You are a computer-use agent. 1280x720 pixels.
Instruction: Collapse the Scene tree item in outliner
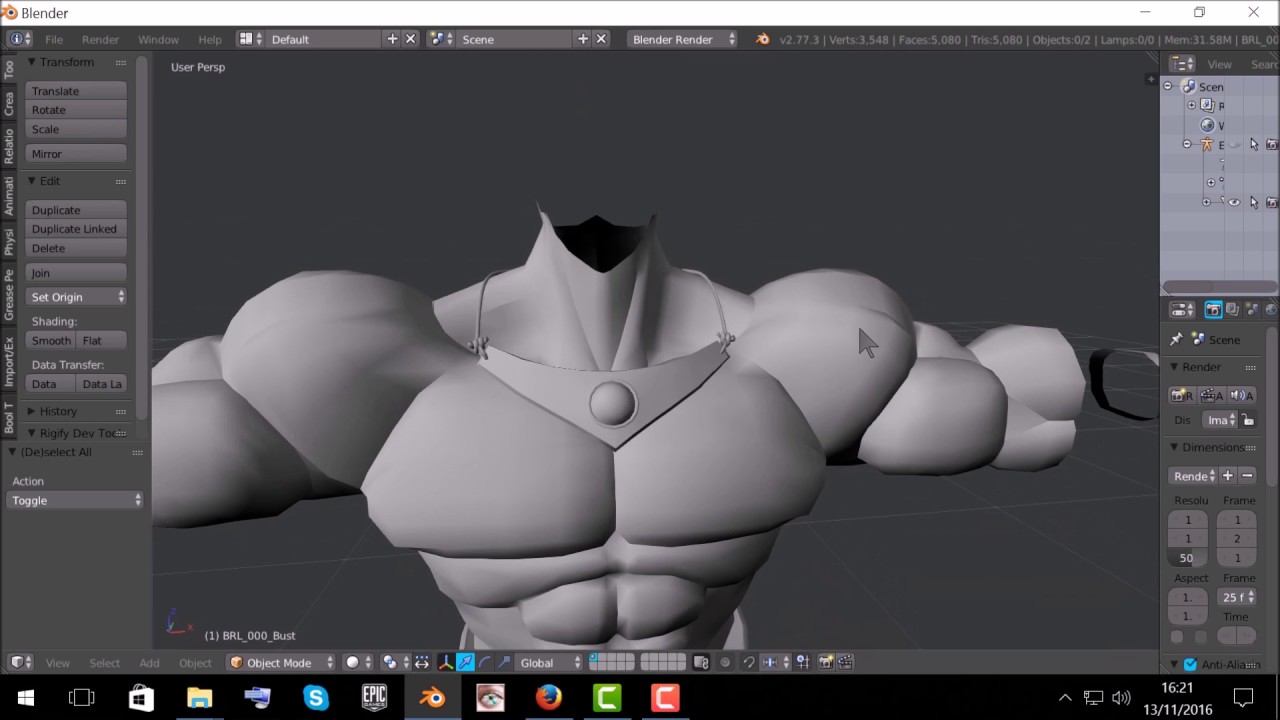(x=1167, y=87)
